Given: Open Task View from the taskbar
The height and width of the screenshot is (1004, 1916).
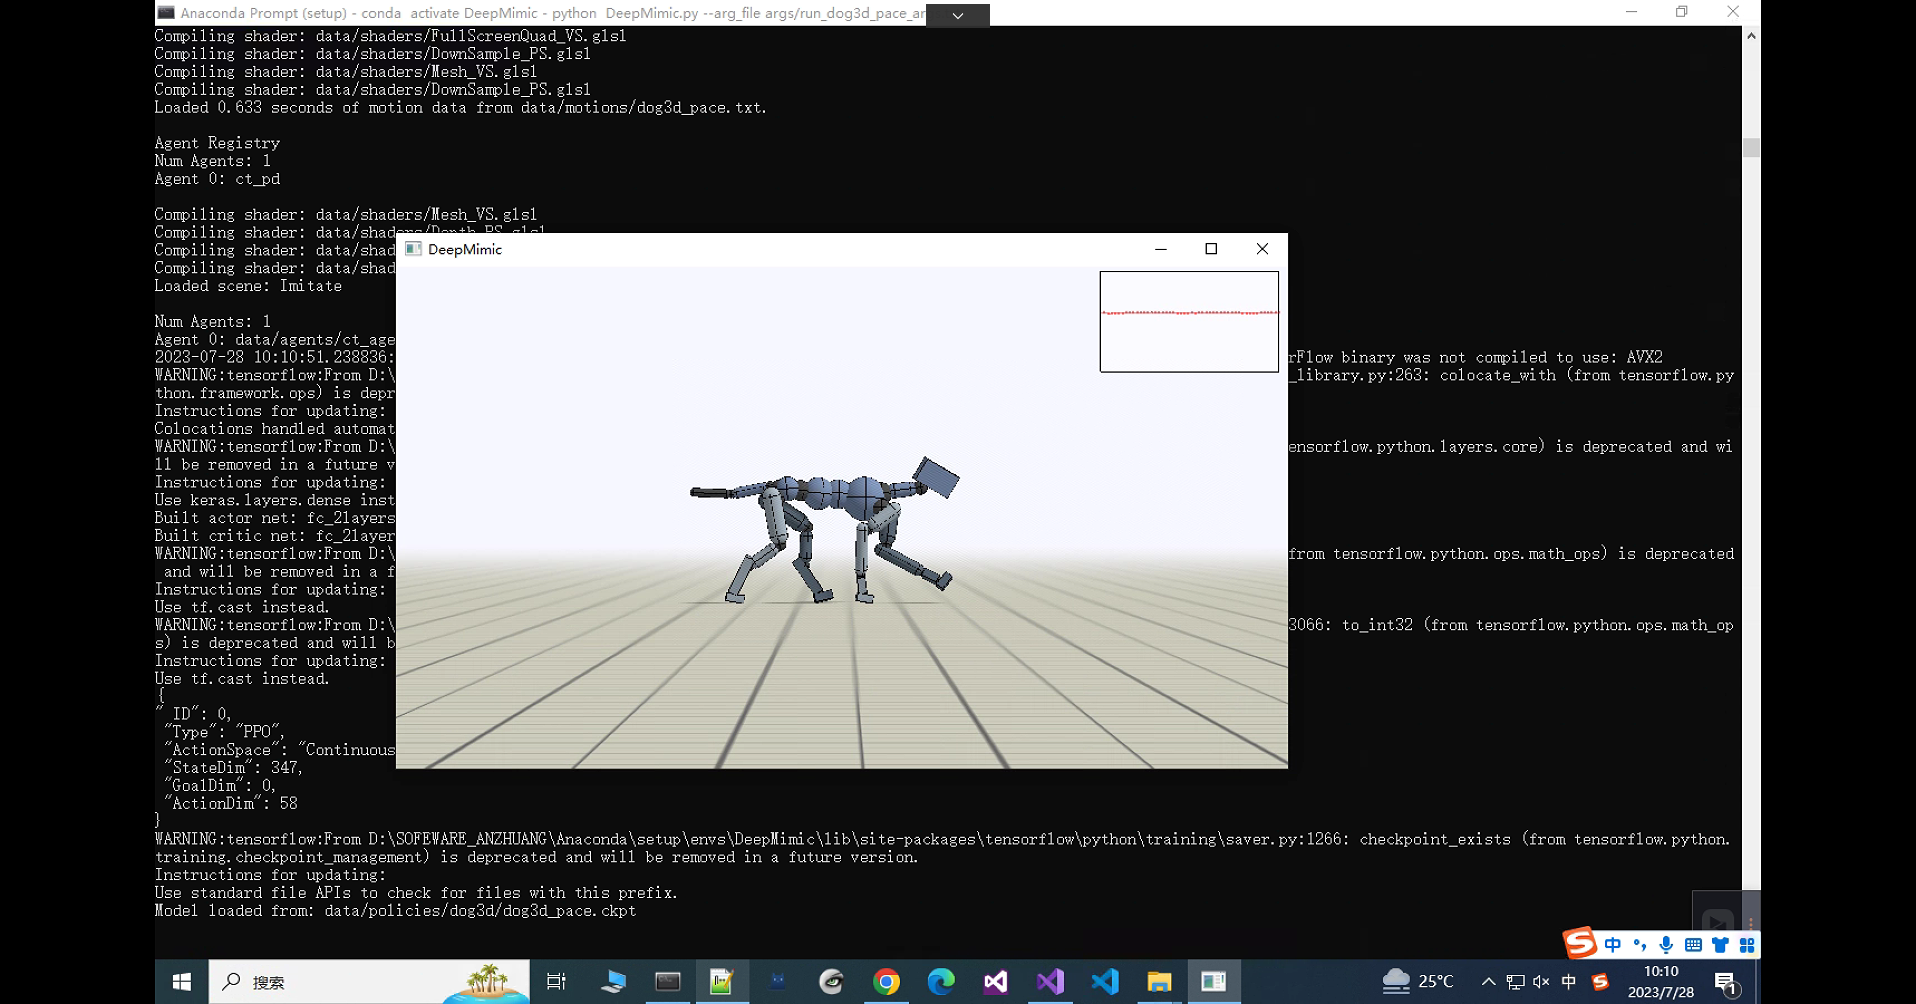Looking at the screenshot, I should tap(557, 982).
